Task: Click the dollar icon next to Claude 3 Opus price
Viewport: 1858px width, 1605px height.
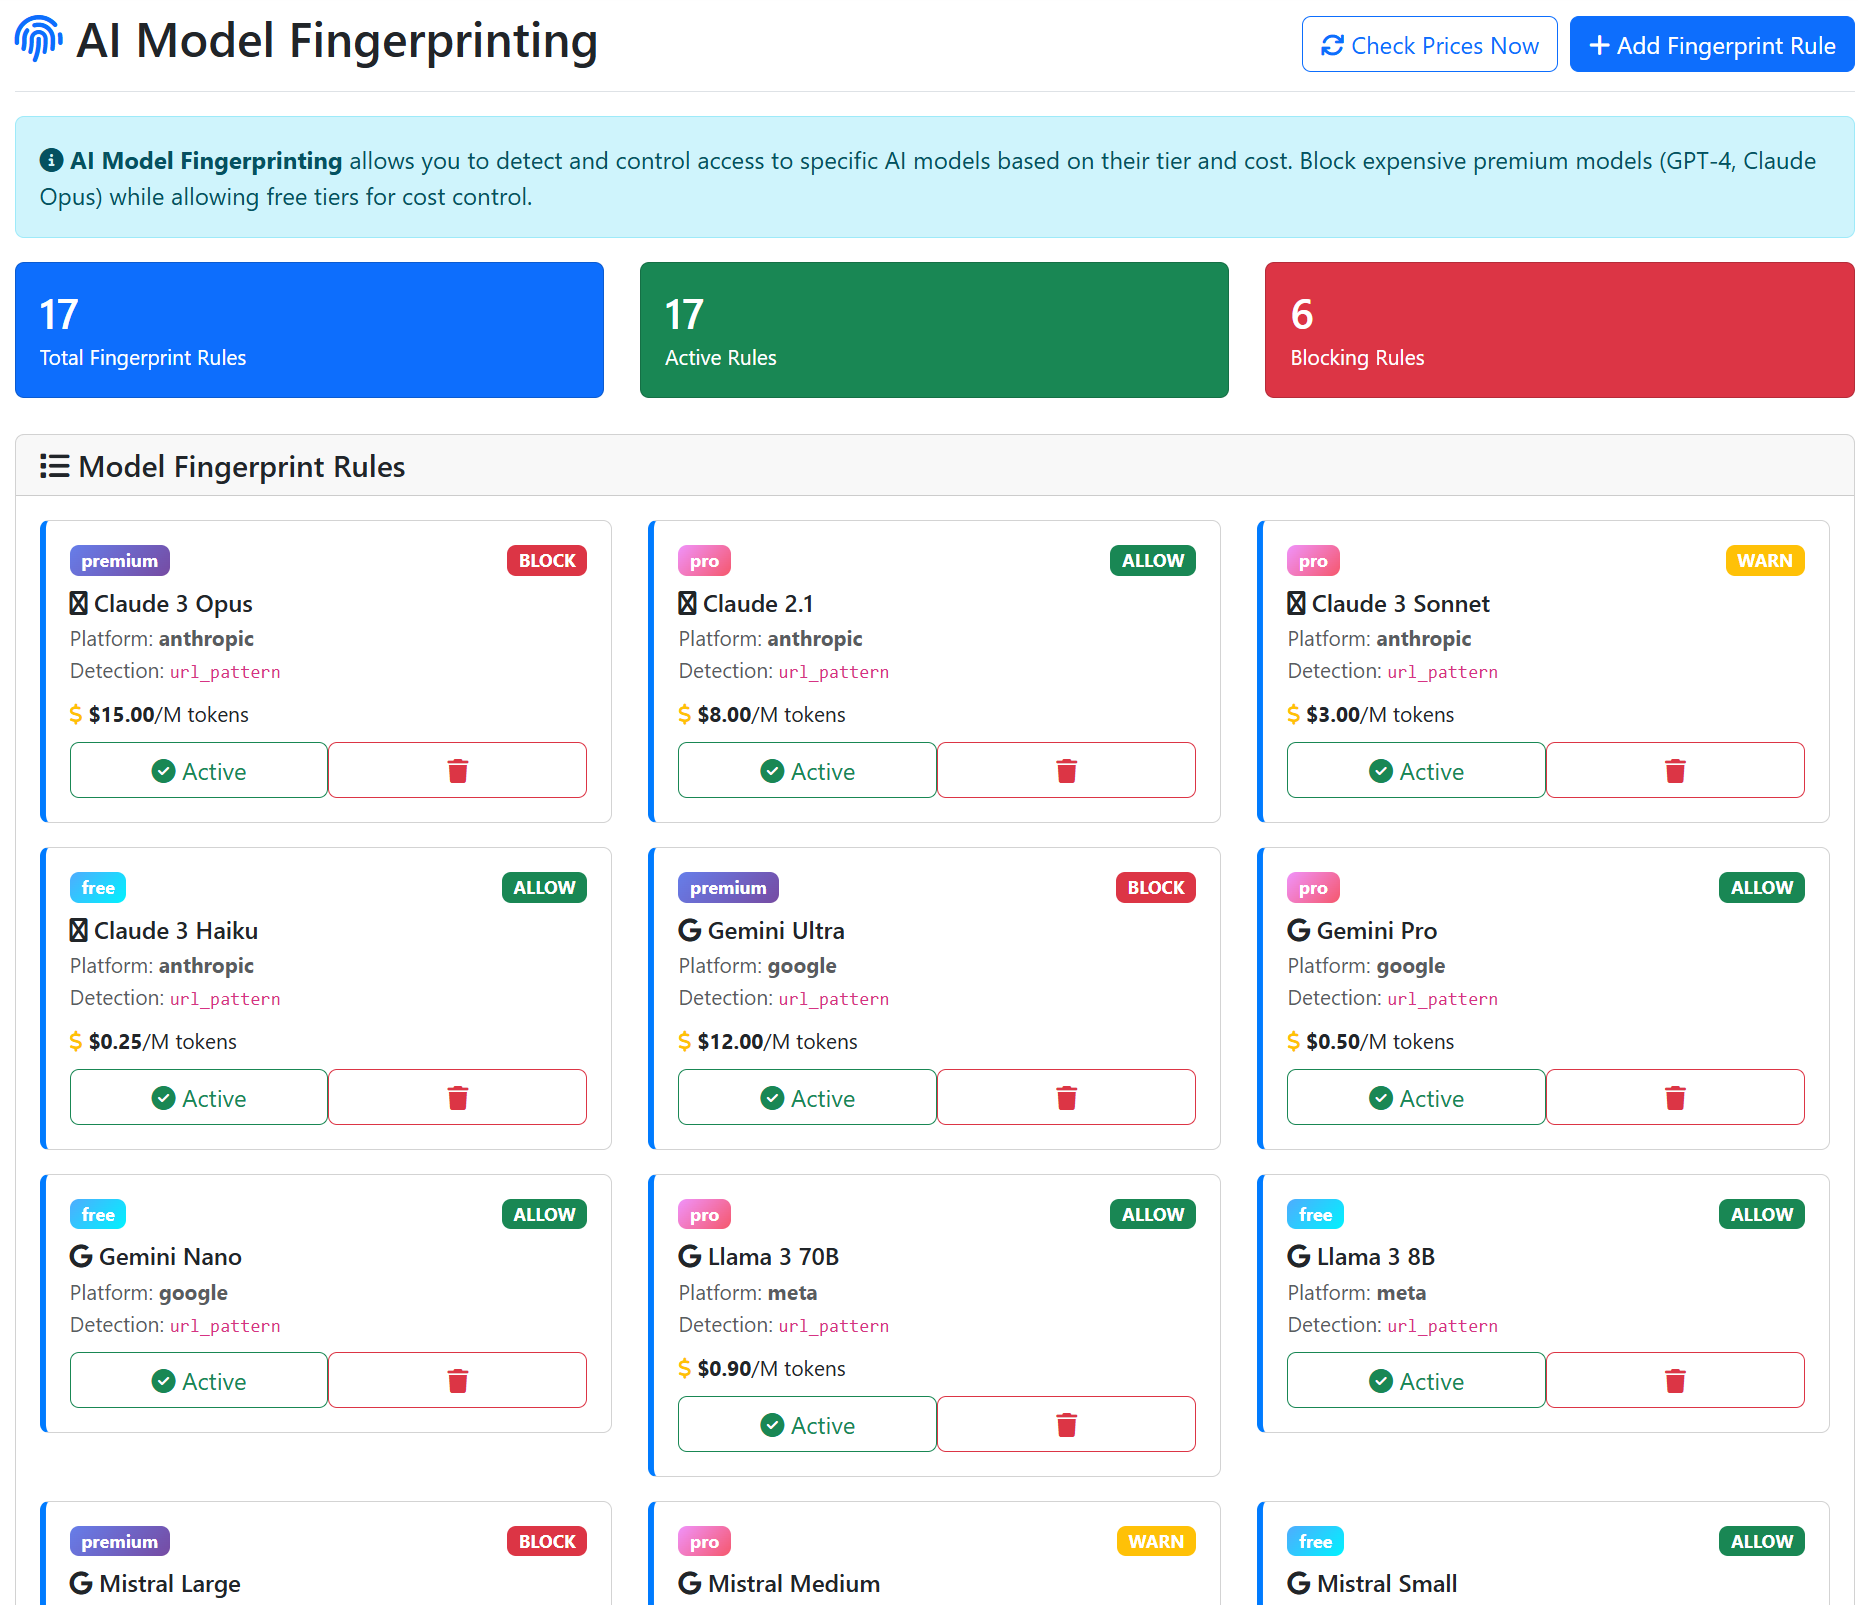Action: (76, 714)
